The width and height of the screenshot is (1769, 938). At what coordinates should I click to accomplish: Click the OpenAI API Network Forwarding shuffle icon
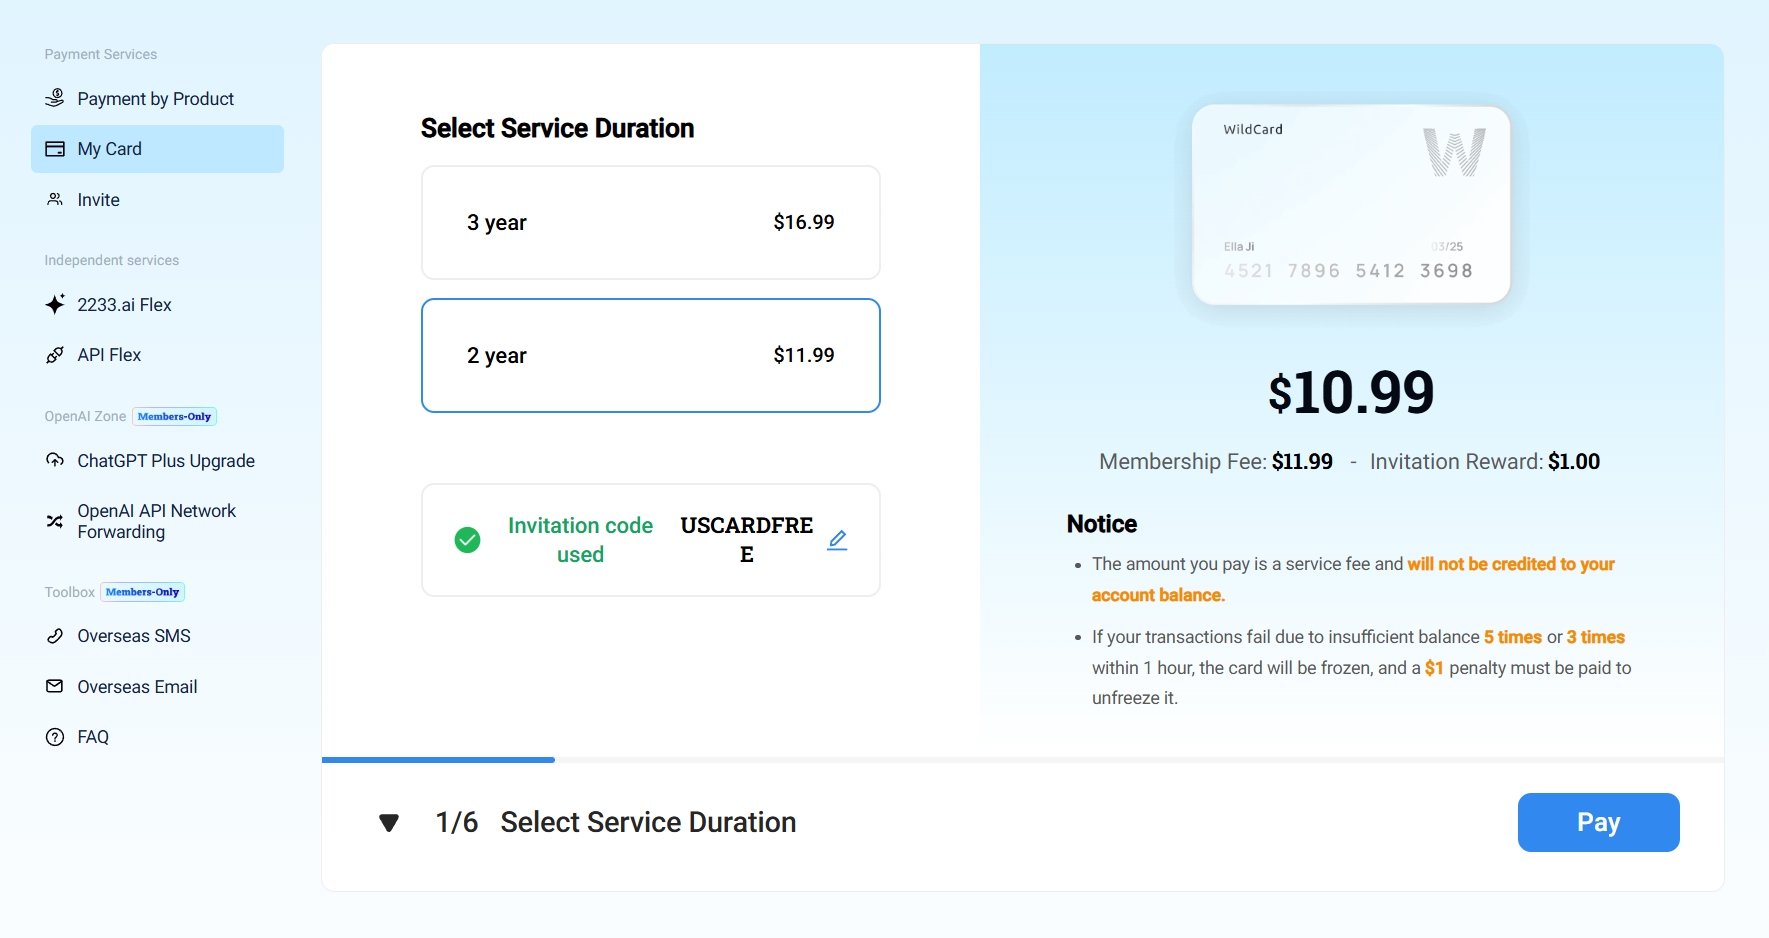point(55,521)
